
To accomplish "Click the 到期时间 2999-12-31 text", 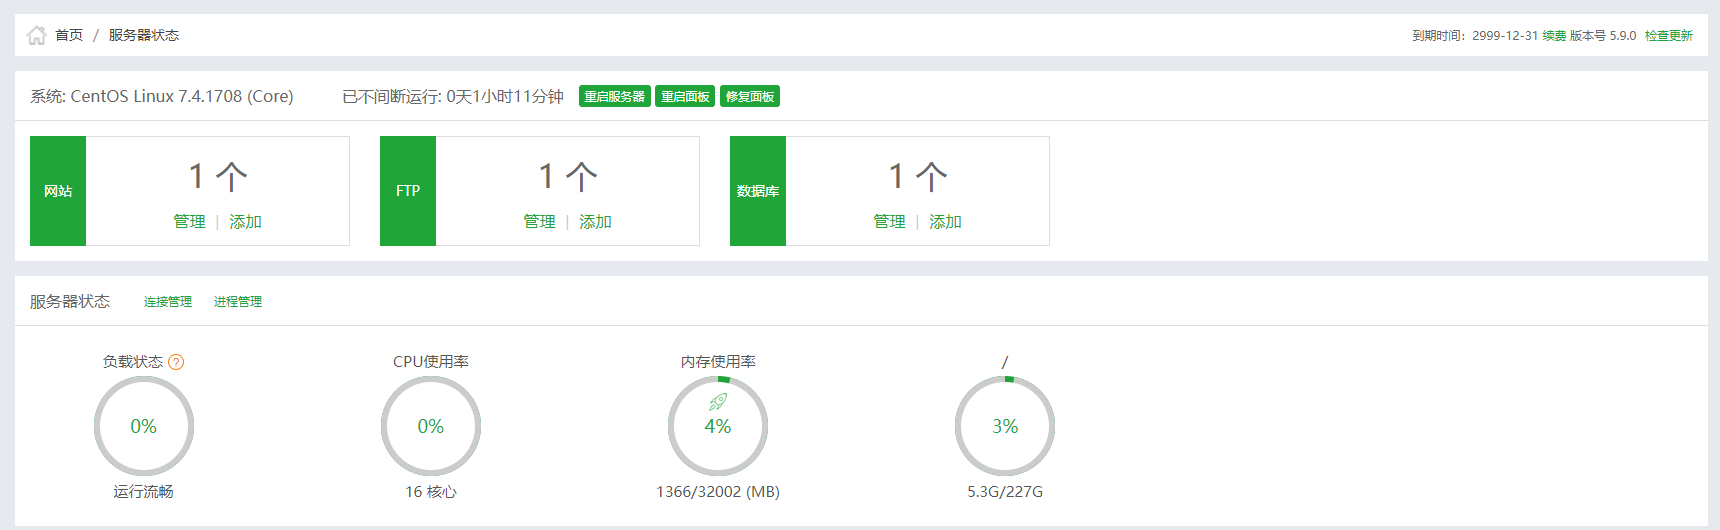I will [1475, 36].
